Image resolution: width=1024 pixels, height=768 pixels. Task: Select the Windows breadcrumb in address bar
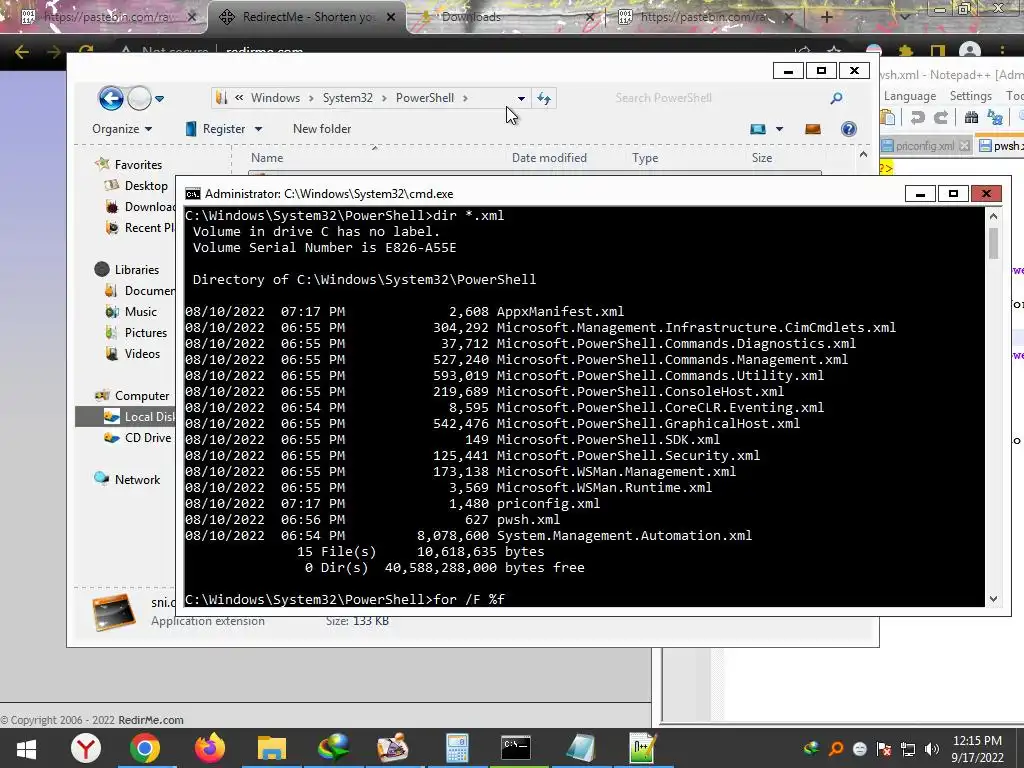coord(276,98)
